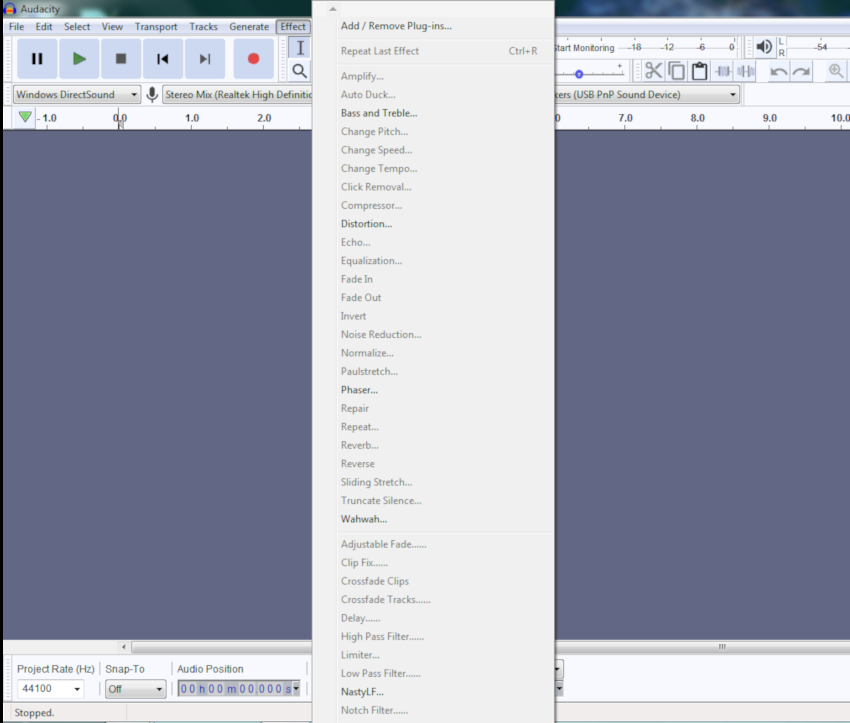The image size is (850, 723).
Task: Start recording with the red Record button
Action: [x=253, y=59]
